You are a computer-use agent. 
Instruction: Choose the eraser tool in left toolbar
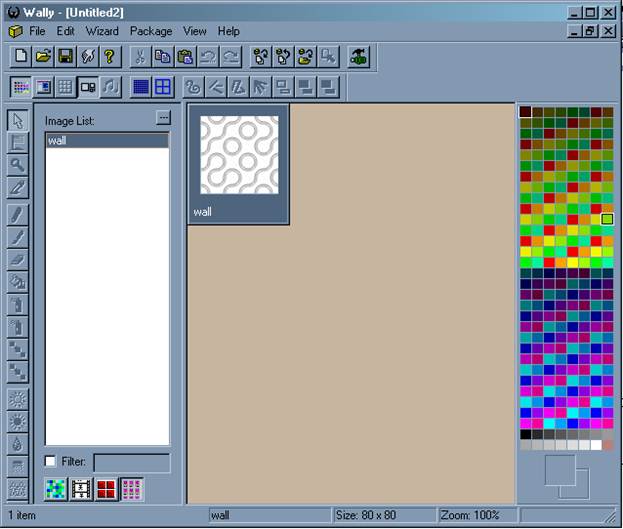17,259
